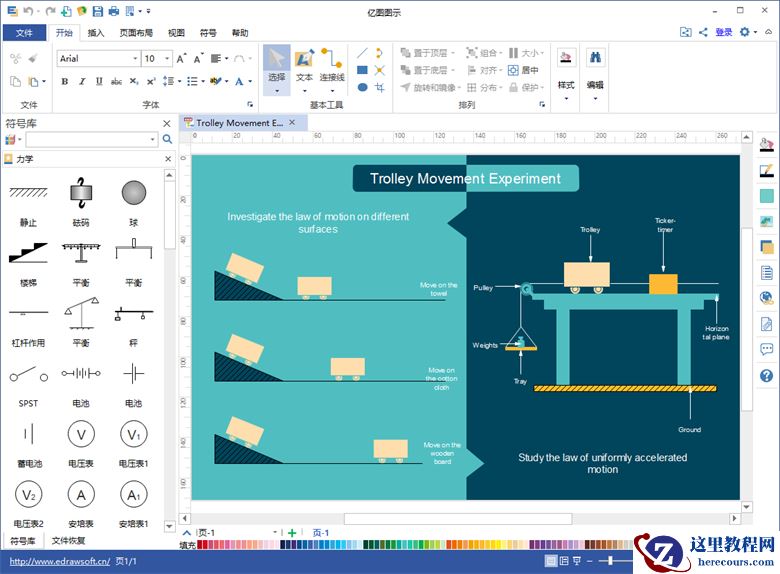Close the 符号库 symbol library panel
The height and width of the screenshot is (574, 780).
click(x=167, y=123)
